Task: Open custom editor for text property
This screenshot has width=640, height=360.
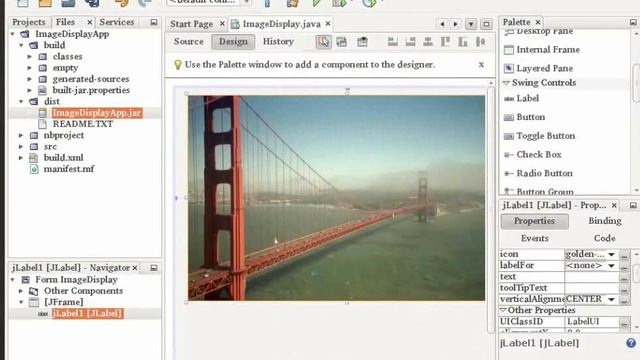Action: coord(624,277)
